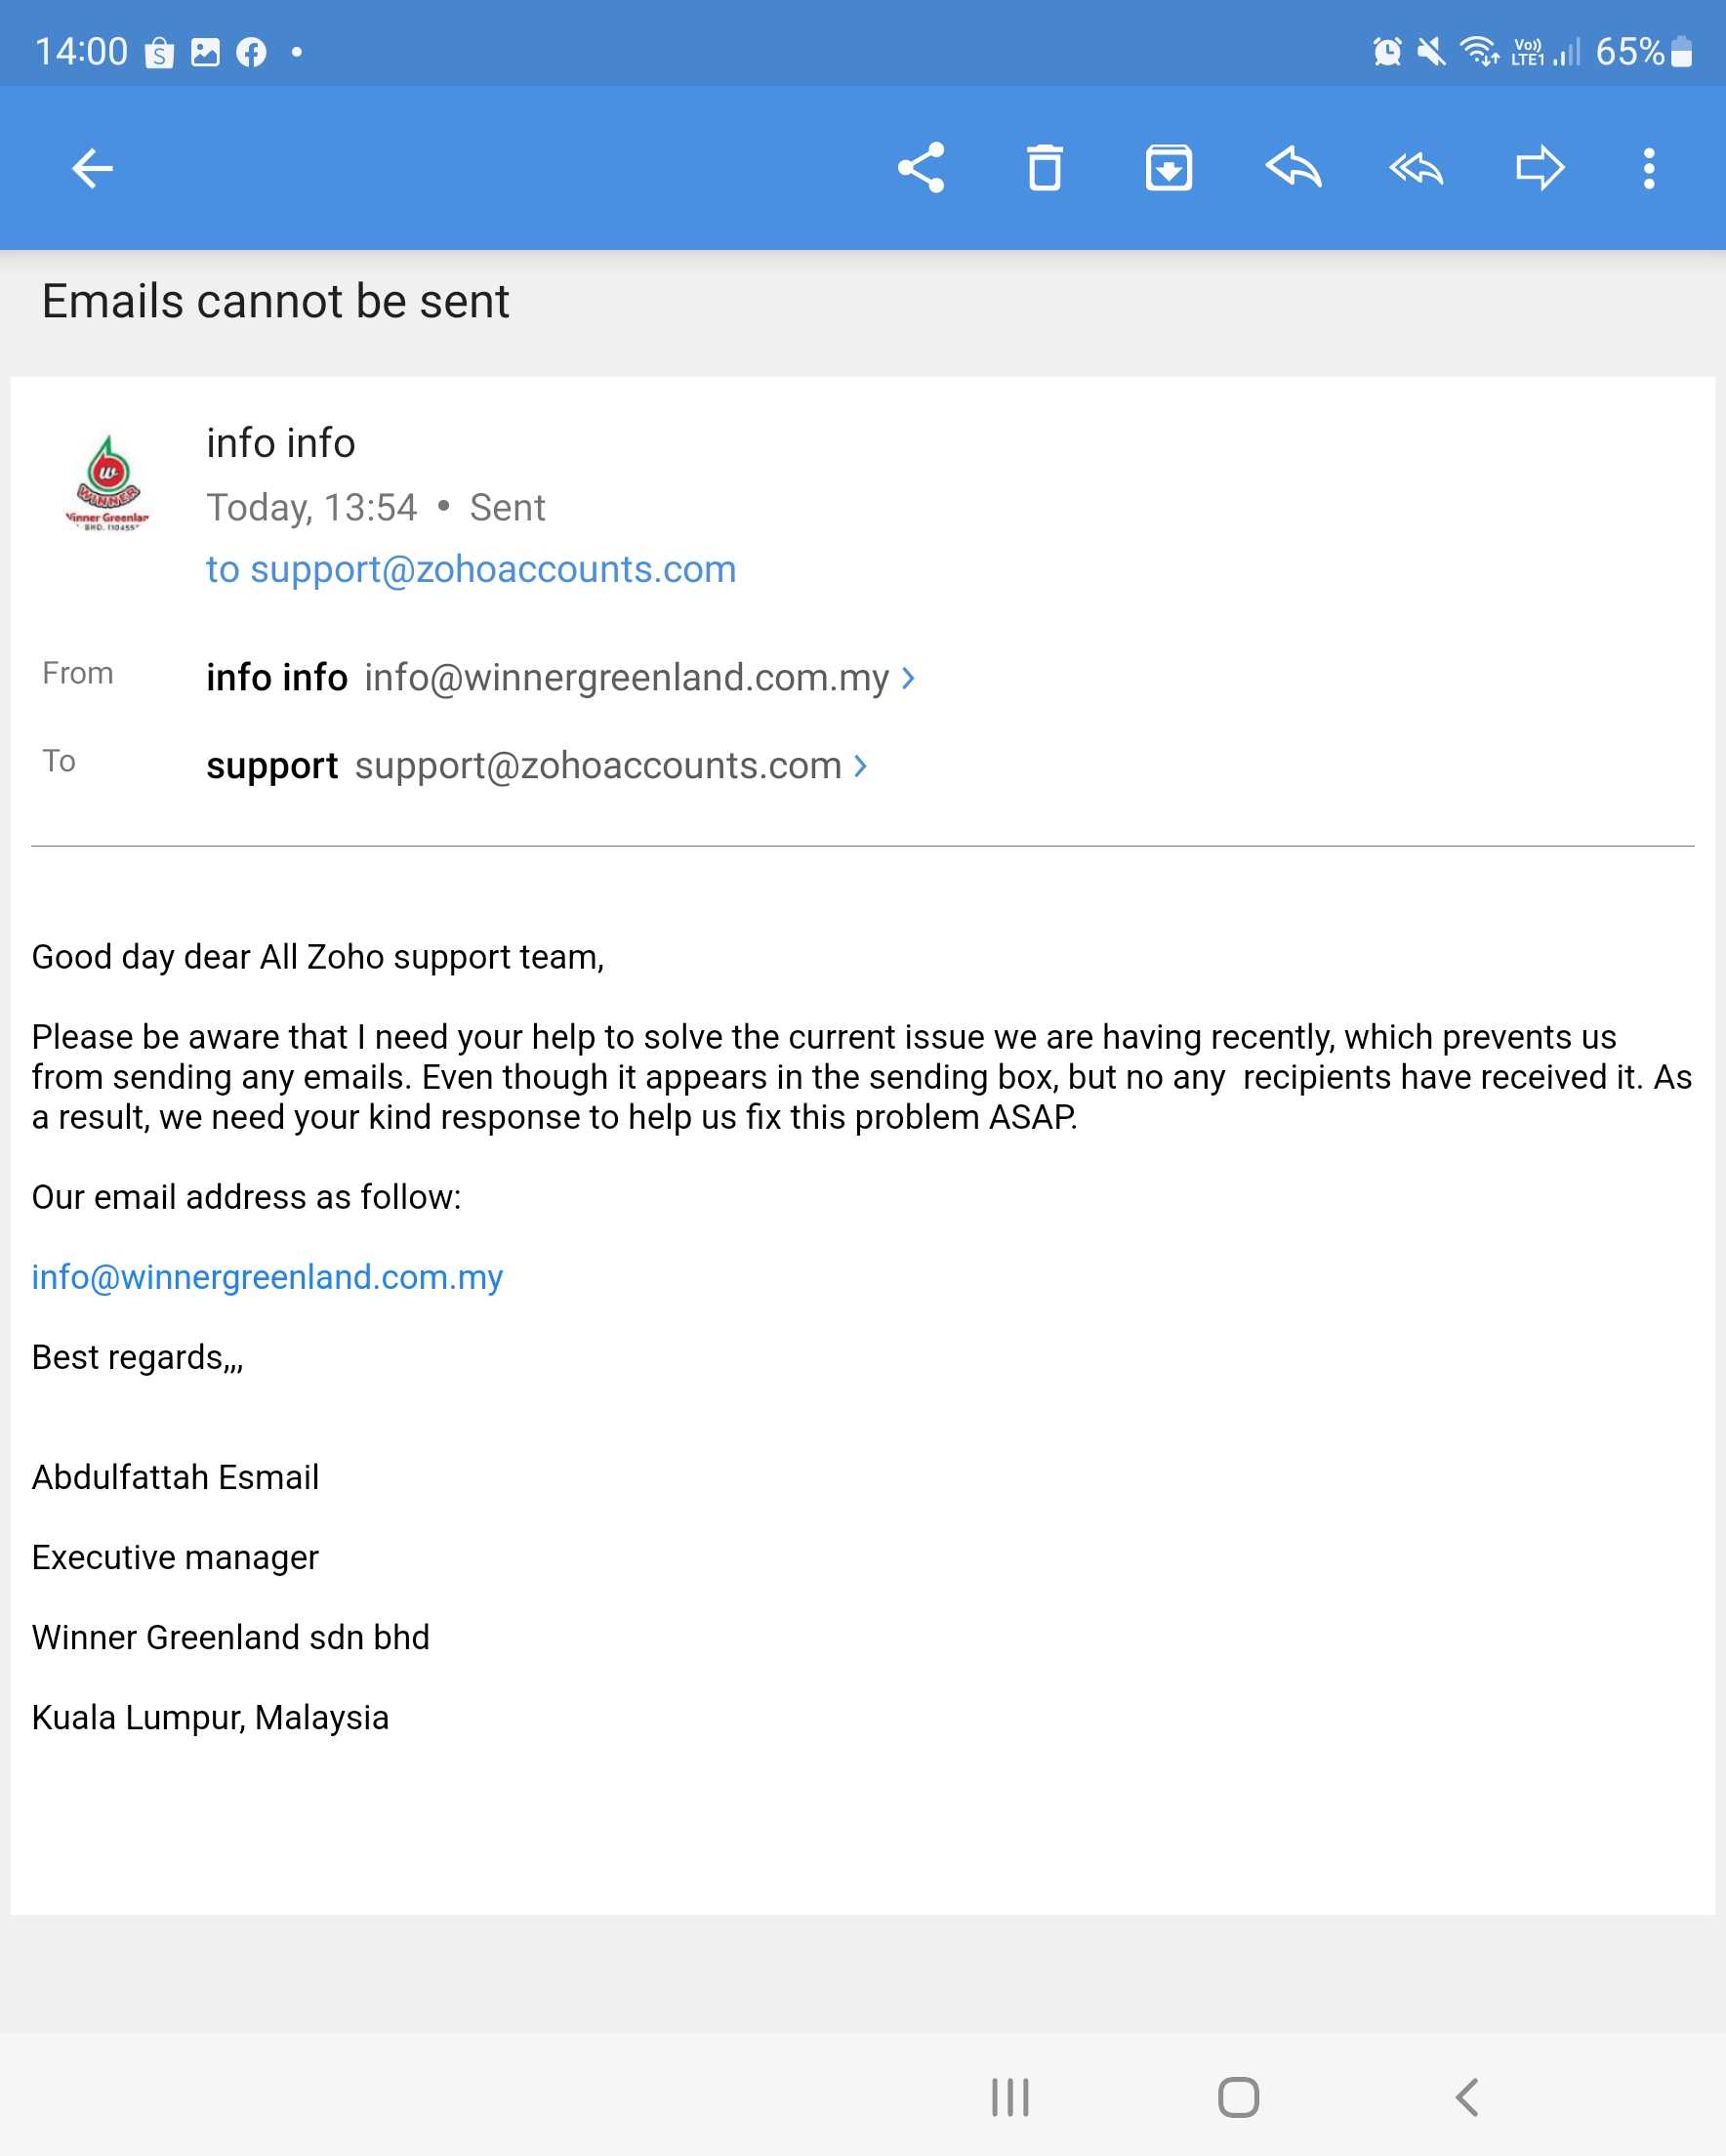Open info@winnergreenland.com.my link in email body
This screenshot has width=1726, height=2156.
tap(267, 1277)
